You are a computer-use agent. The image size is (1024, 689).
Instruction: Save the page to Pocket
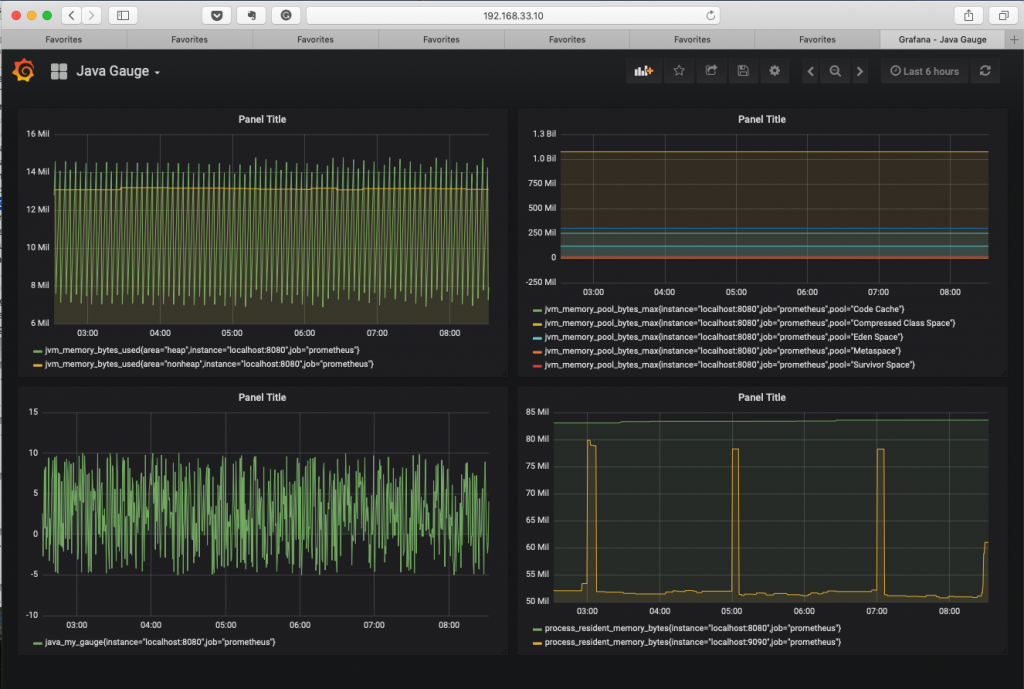[x=215, y=15]
